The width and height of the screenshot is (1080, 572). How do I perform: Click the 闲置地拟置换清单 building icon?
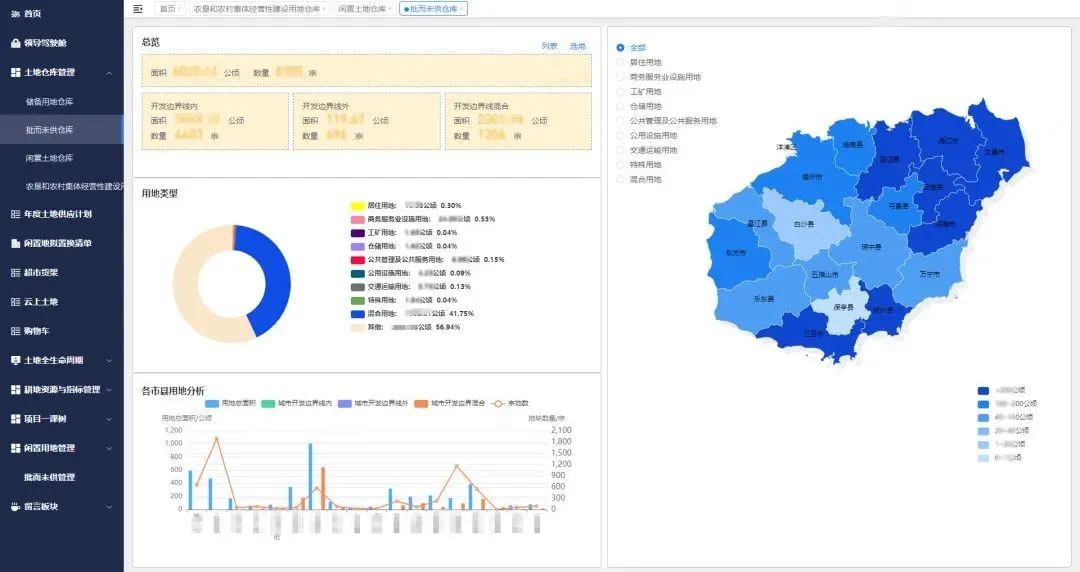tap(15, 243)
